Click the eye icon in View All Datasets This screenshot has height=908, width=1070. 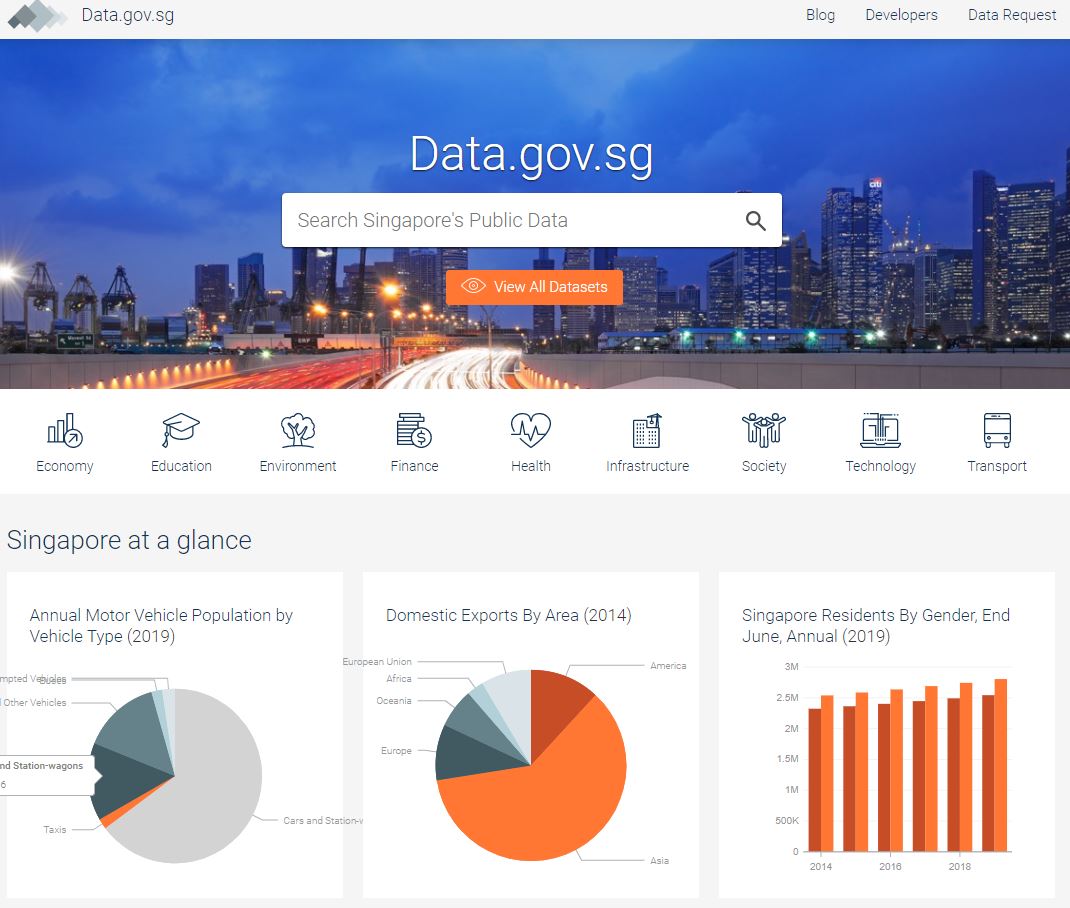[x=473, y=286]
